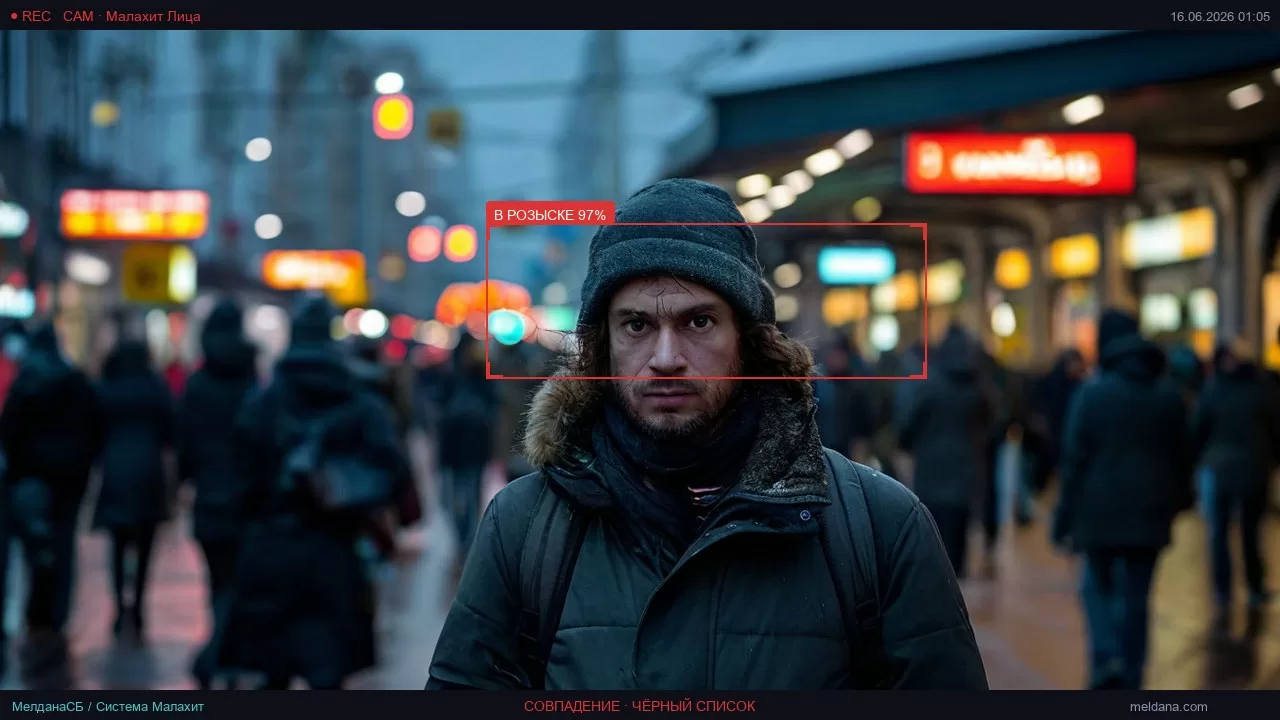Screen dimensions: 1280x720
Task: Select the "СОВПАДЕНИЕ · ЧЁРНЫЙ СПИСОК" status
Action: pos(640,706)
